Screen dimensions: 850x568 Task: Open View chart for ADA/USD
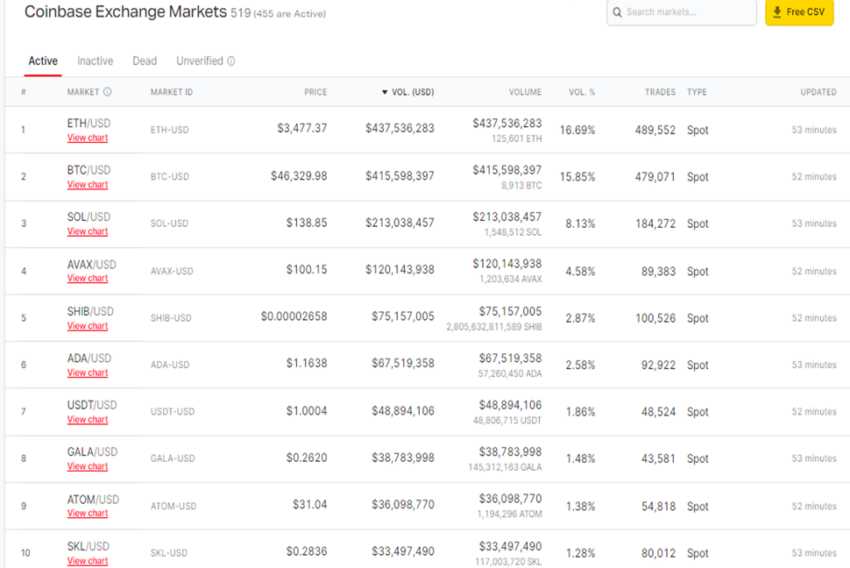[x=87, y=372]
